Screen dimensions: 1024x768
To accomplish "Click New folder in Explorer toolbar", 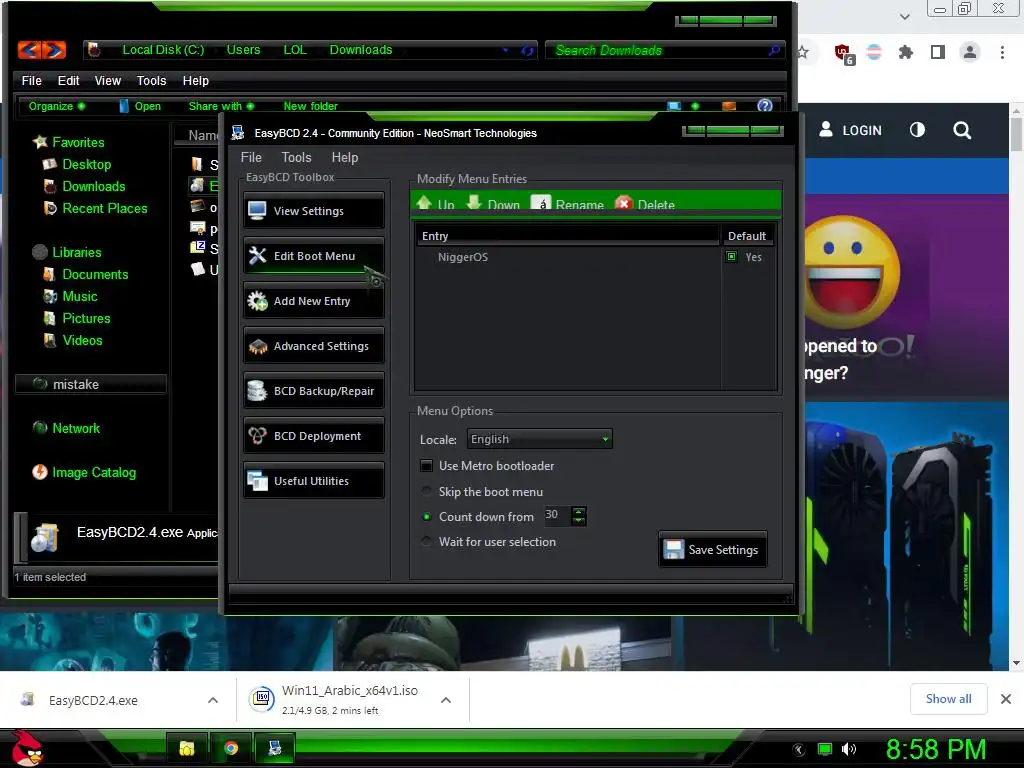I will pyautogui.click(x=310, y=106).
